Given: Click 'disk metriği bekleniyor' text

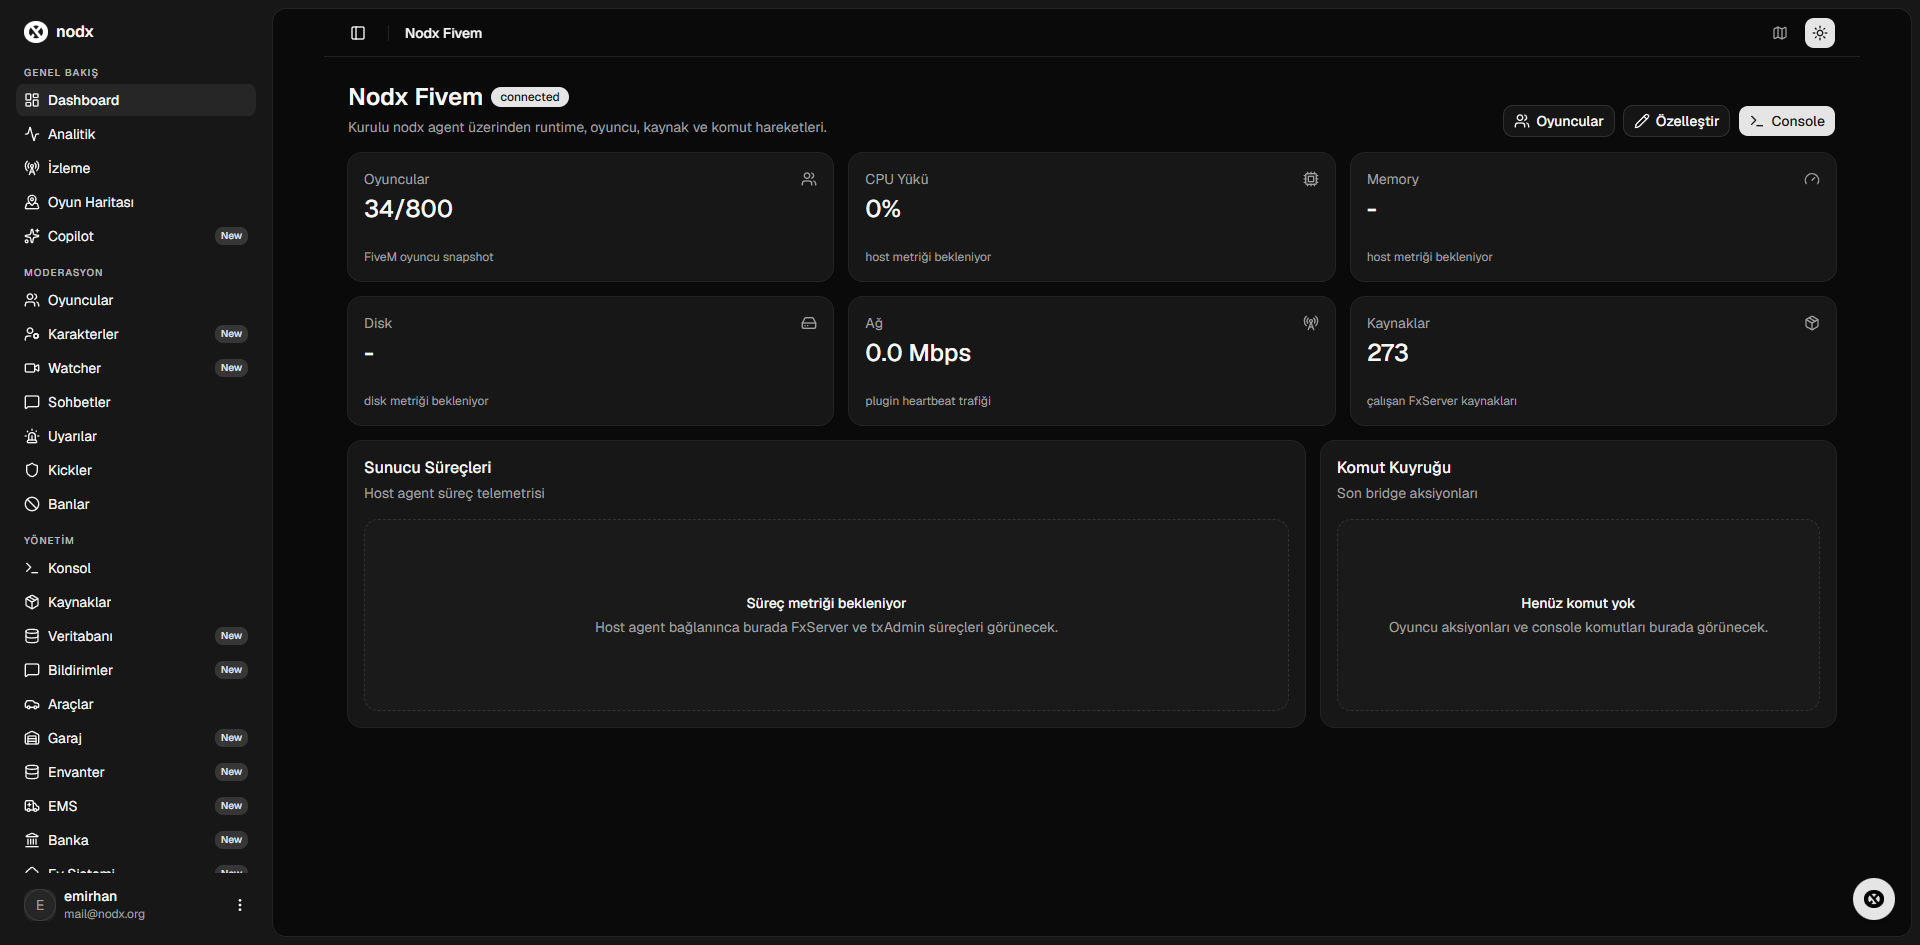Looking at the screenshot, I should coord(426,401).
